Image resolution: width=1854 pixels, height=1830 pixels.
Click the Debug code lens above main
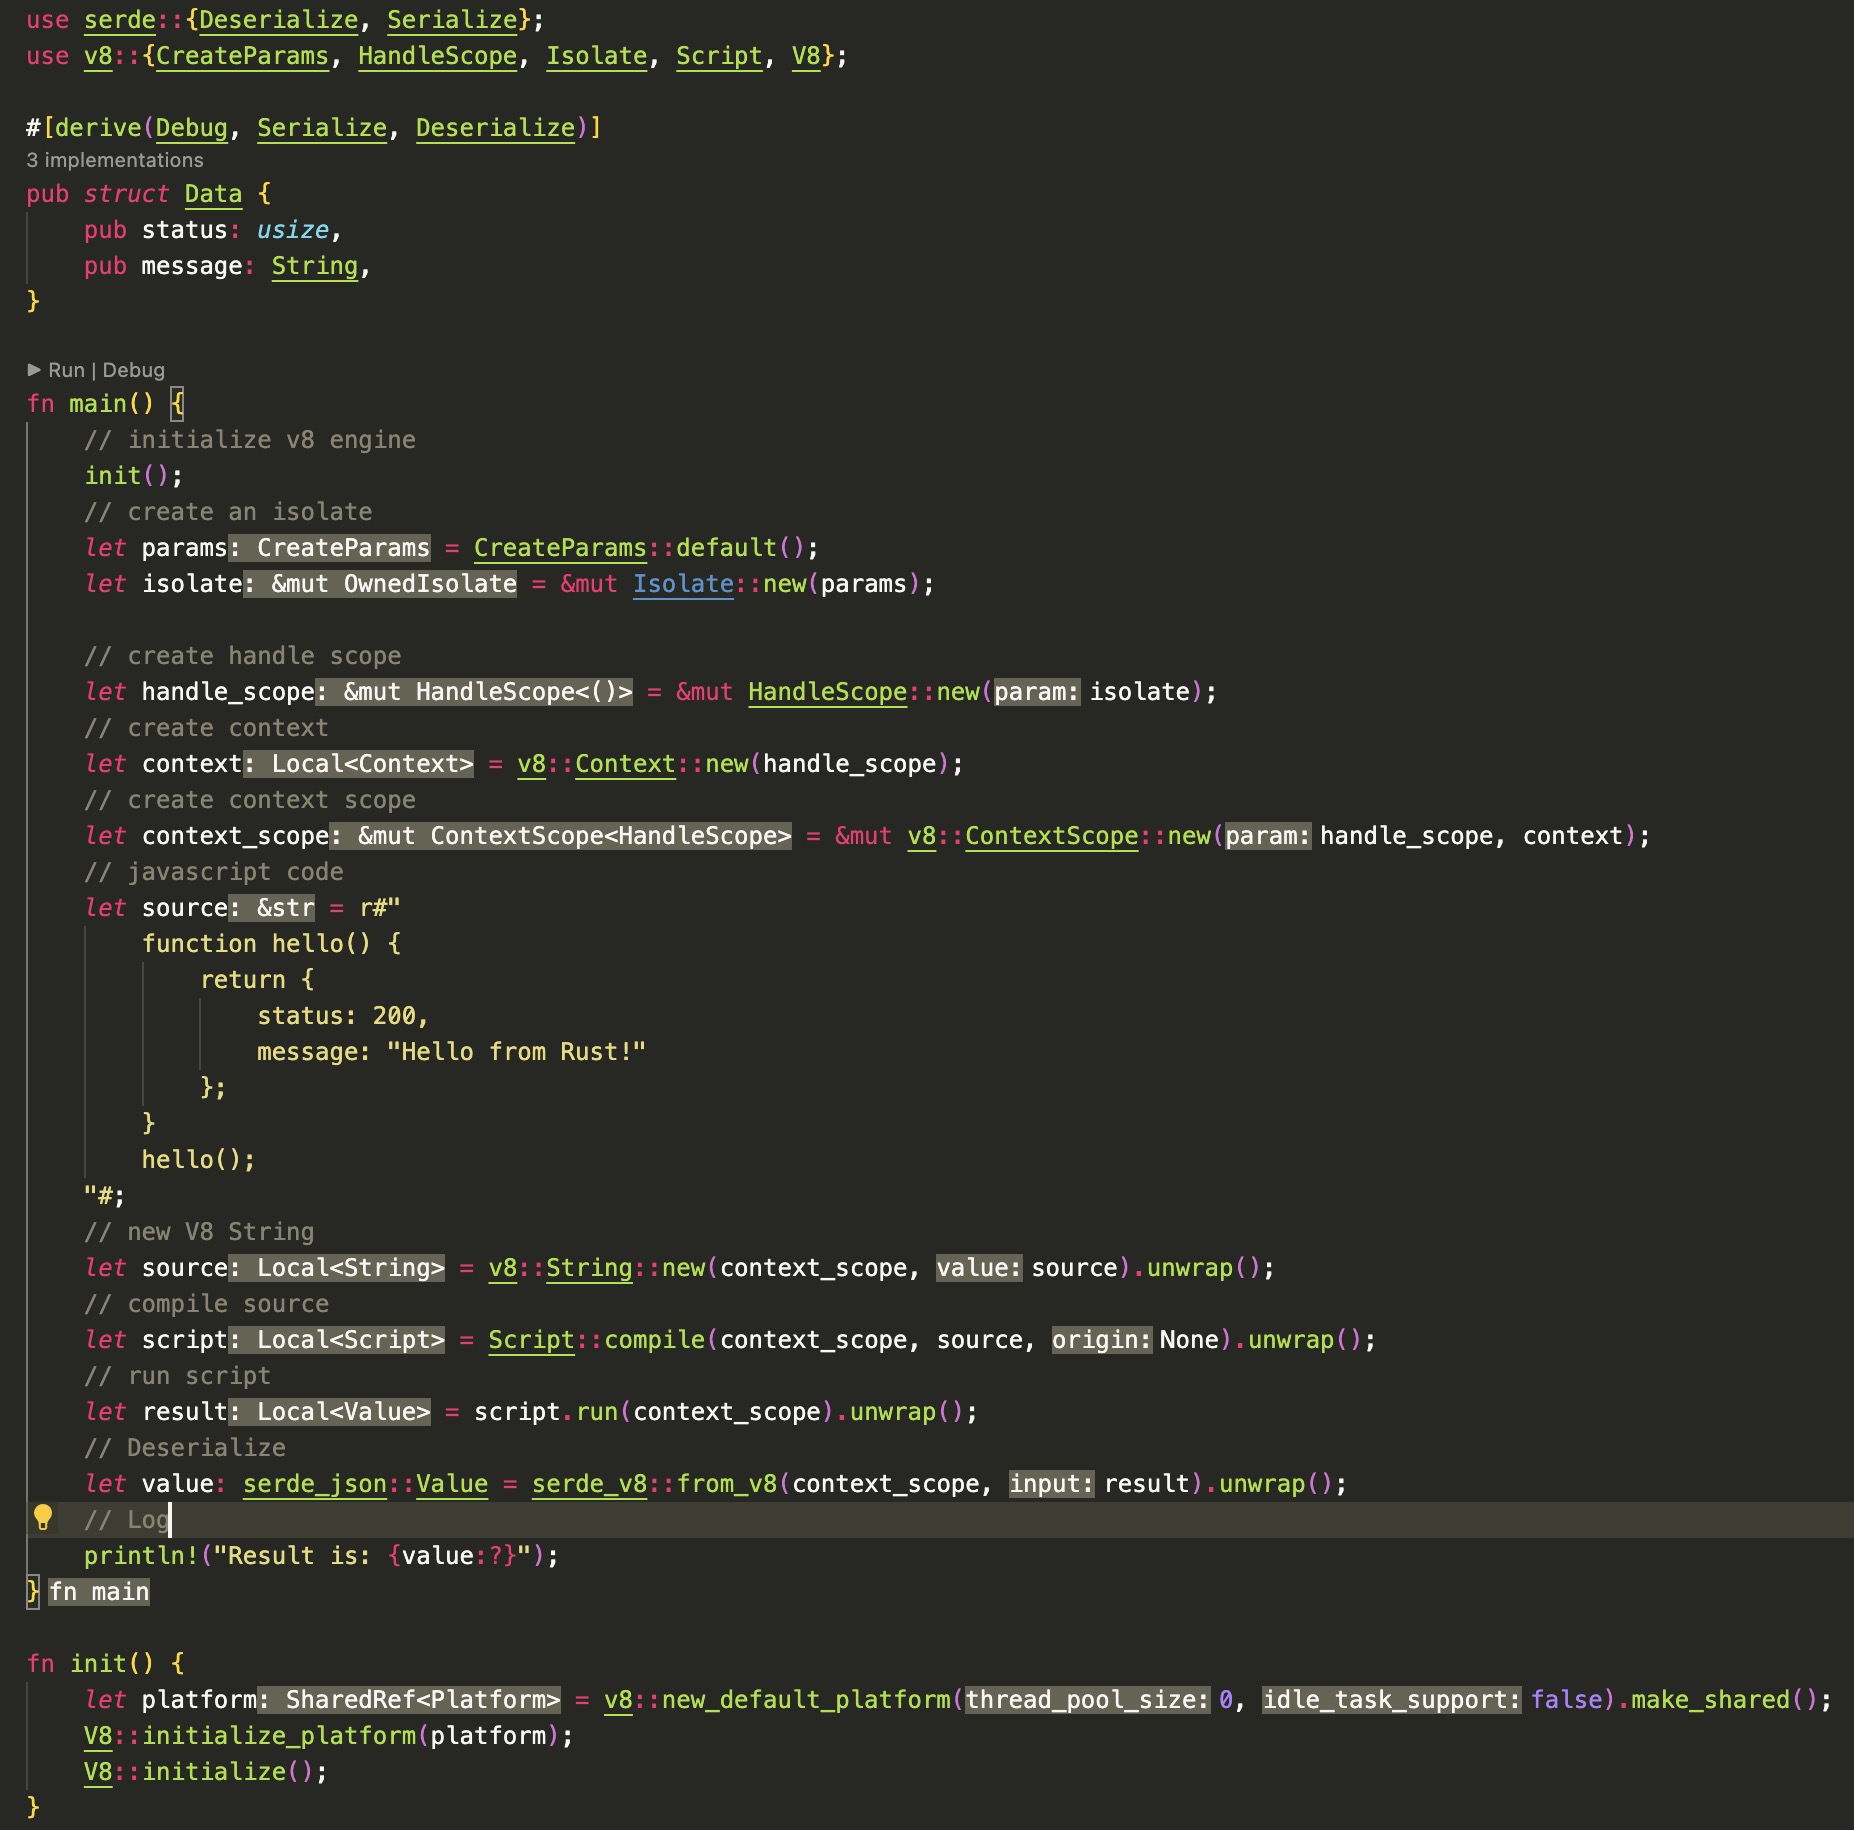click(x=133, y=370)
